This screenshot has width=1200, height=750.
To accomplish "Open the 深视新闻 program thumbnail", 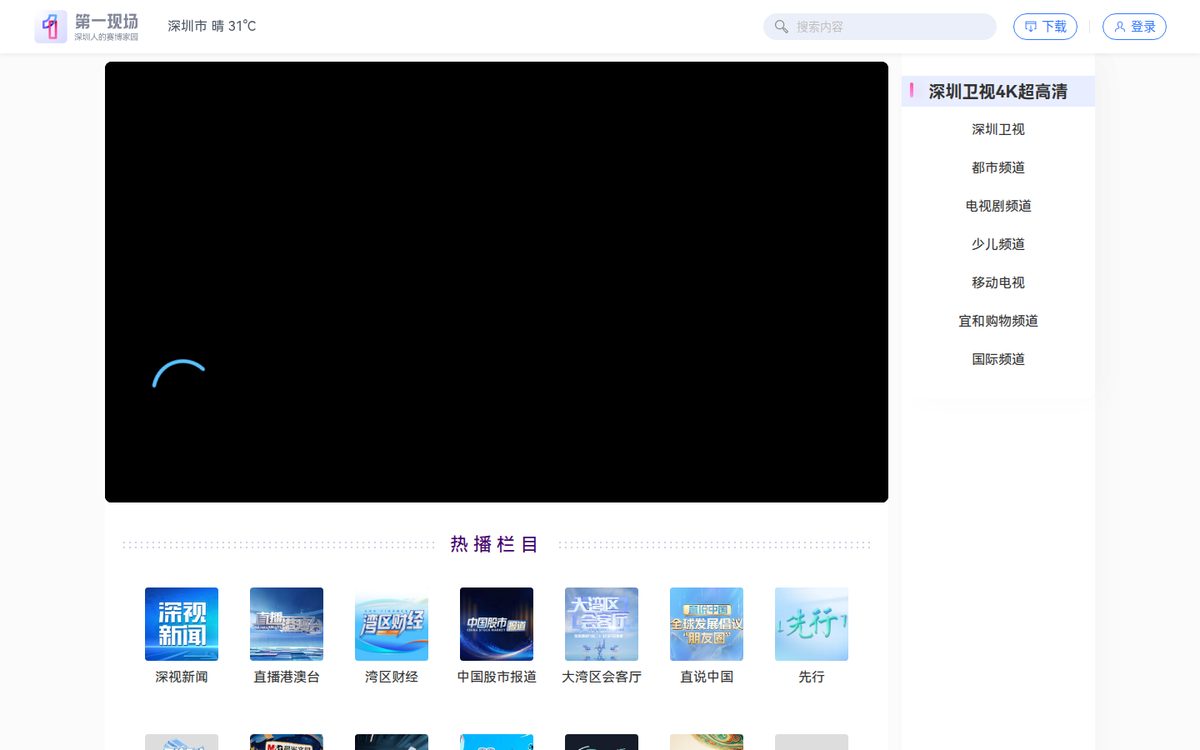I will pos(181,624).
